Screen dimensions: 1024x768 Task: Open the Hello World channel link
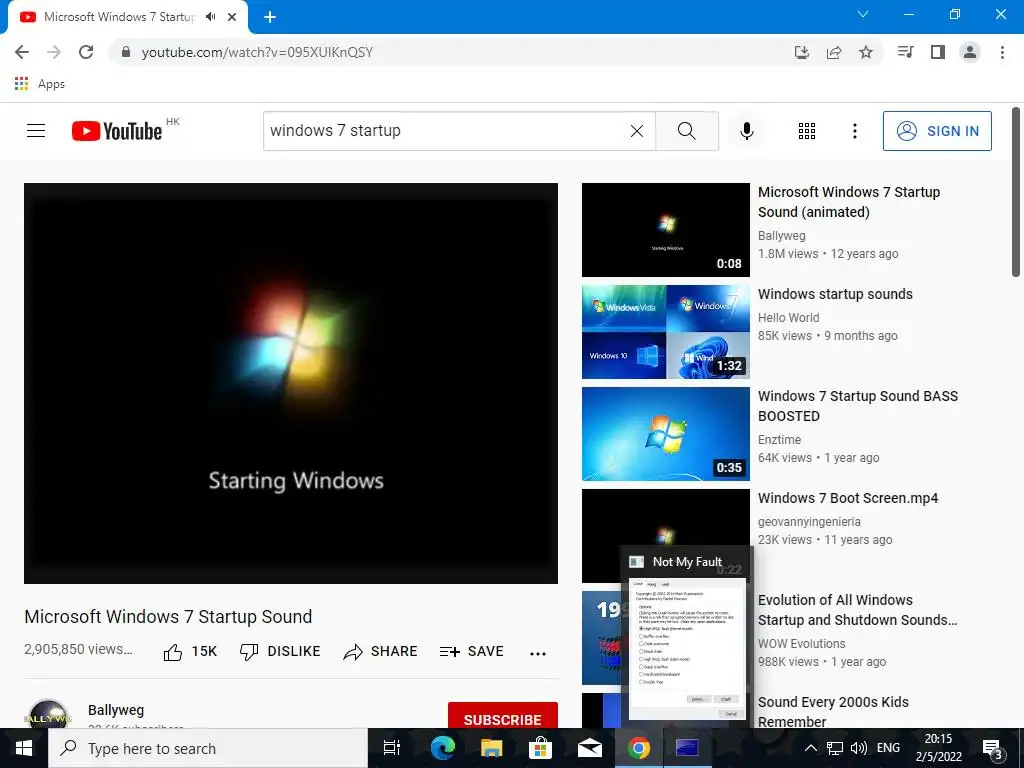[788, 318]
